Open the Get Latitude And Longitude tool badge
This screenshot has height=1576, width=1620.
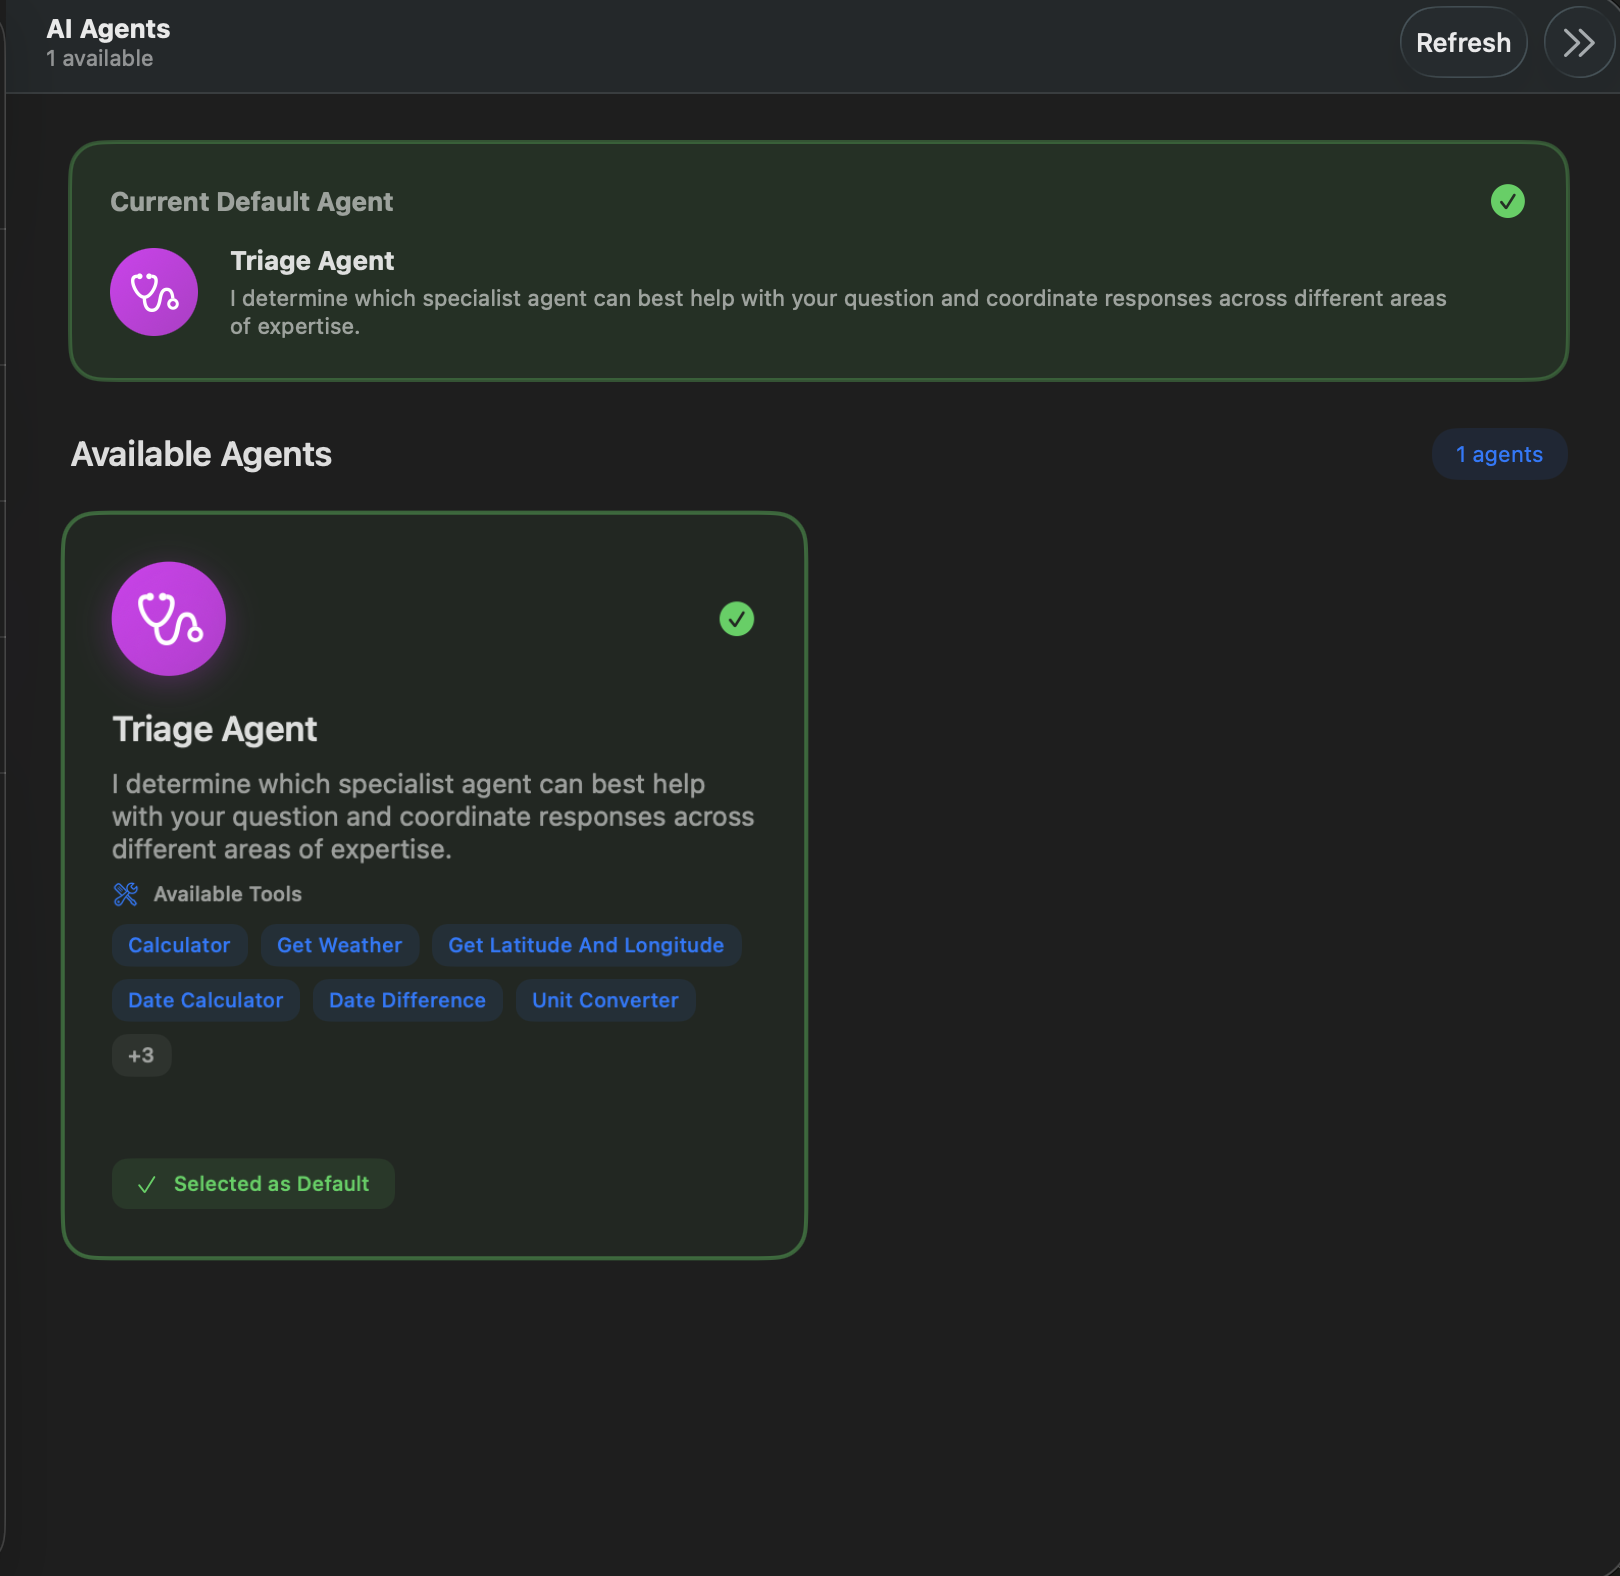click(585, 944)
